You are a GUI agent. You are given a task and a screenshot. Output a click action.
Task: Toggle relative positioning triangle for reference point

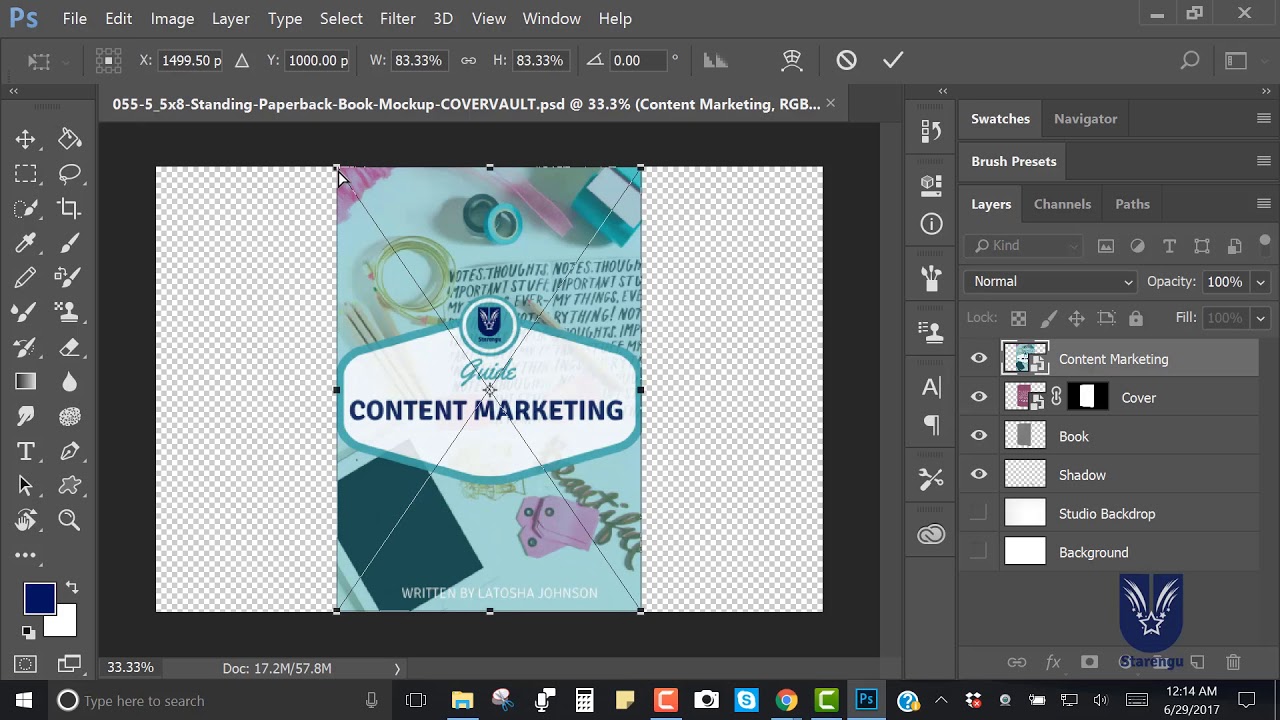[x=242, y=60]
